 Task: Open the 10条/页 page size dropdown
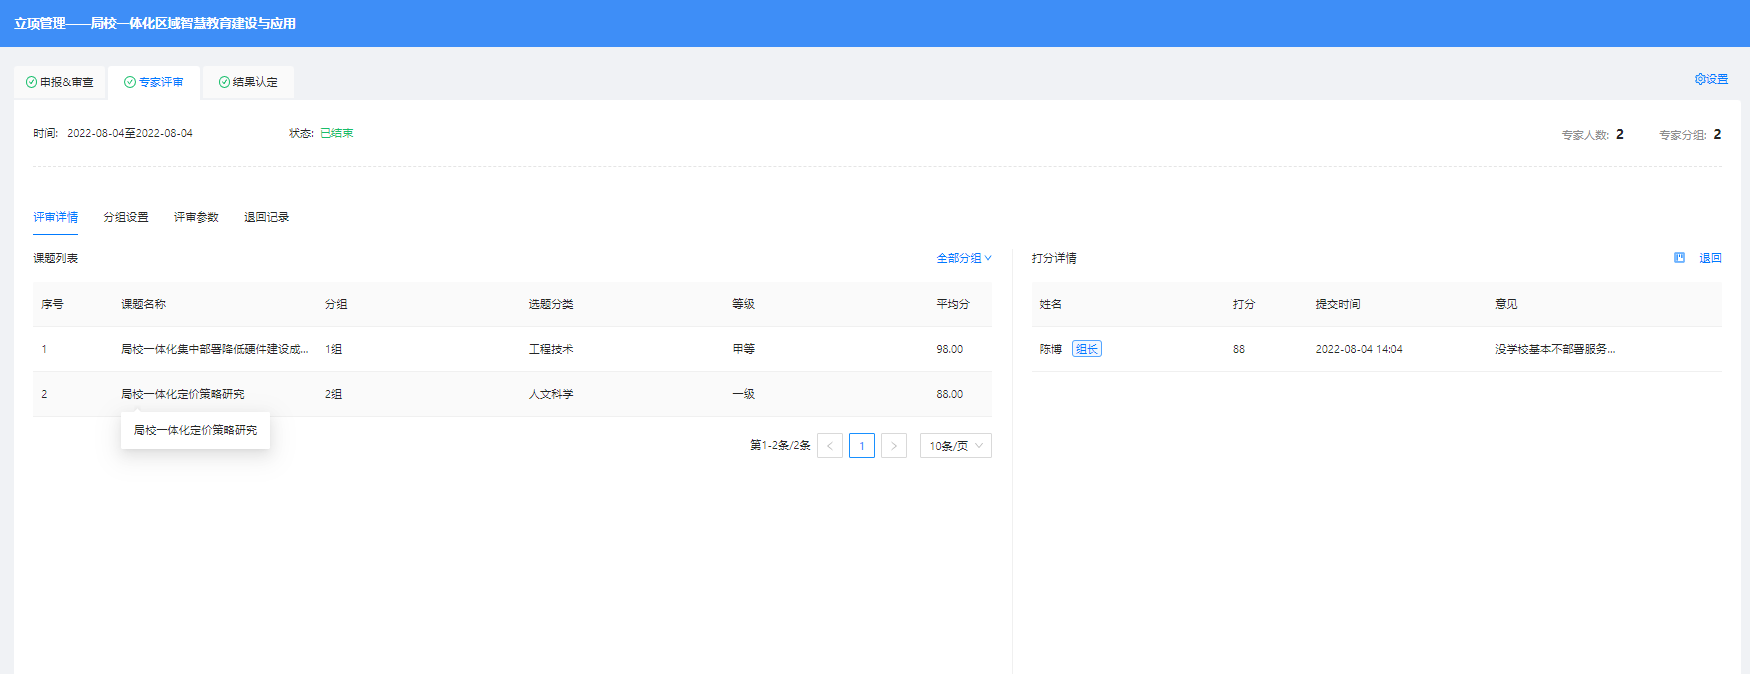point(955,446)
